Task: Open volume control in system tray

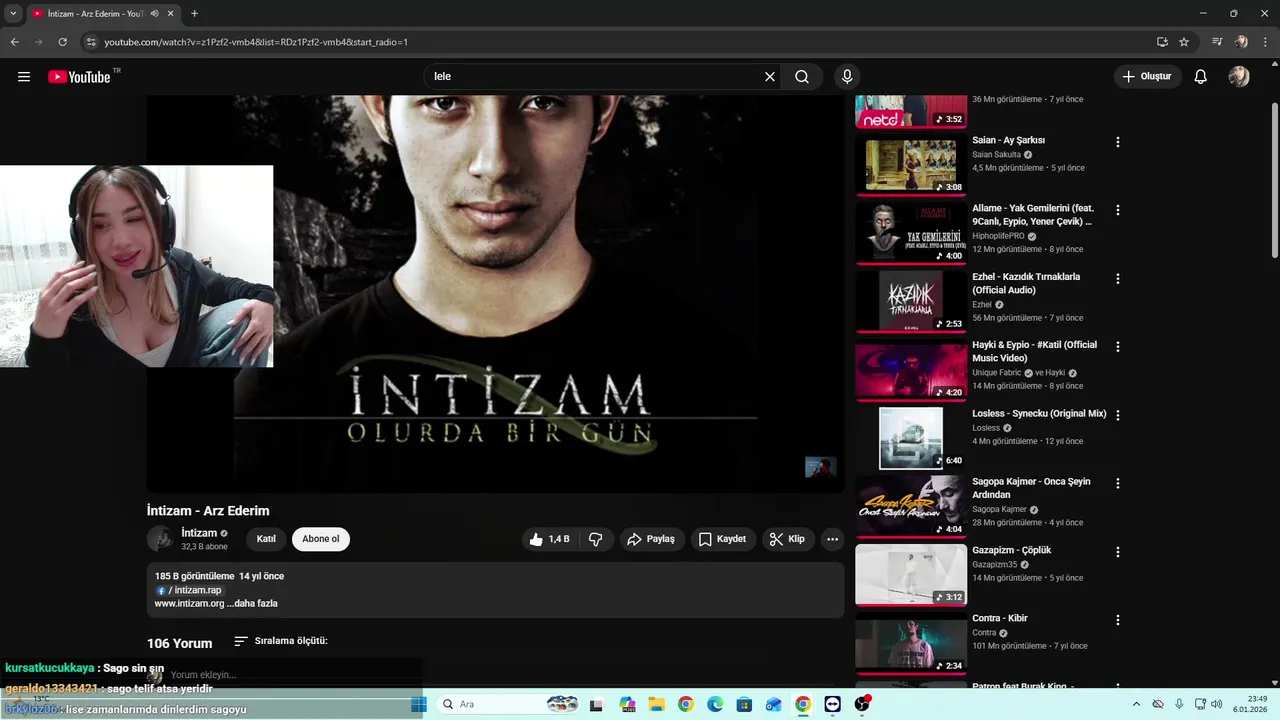Action: click(x=1217, y=704)
